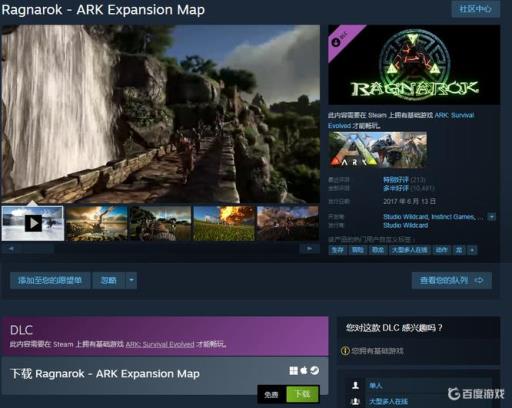Image resolution: width=512 pixels, height=408 pixels.
Task: Select the 动作 action tag
Action: click(x=441, y=250)
